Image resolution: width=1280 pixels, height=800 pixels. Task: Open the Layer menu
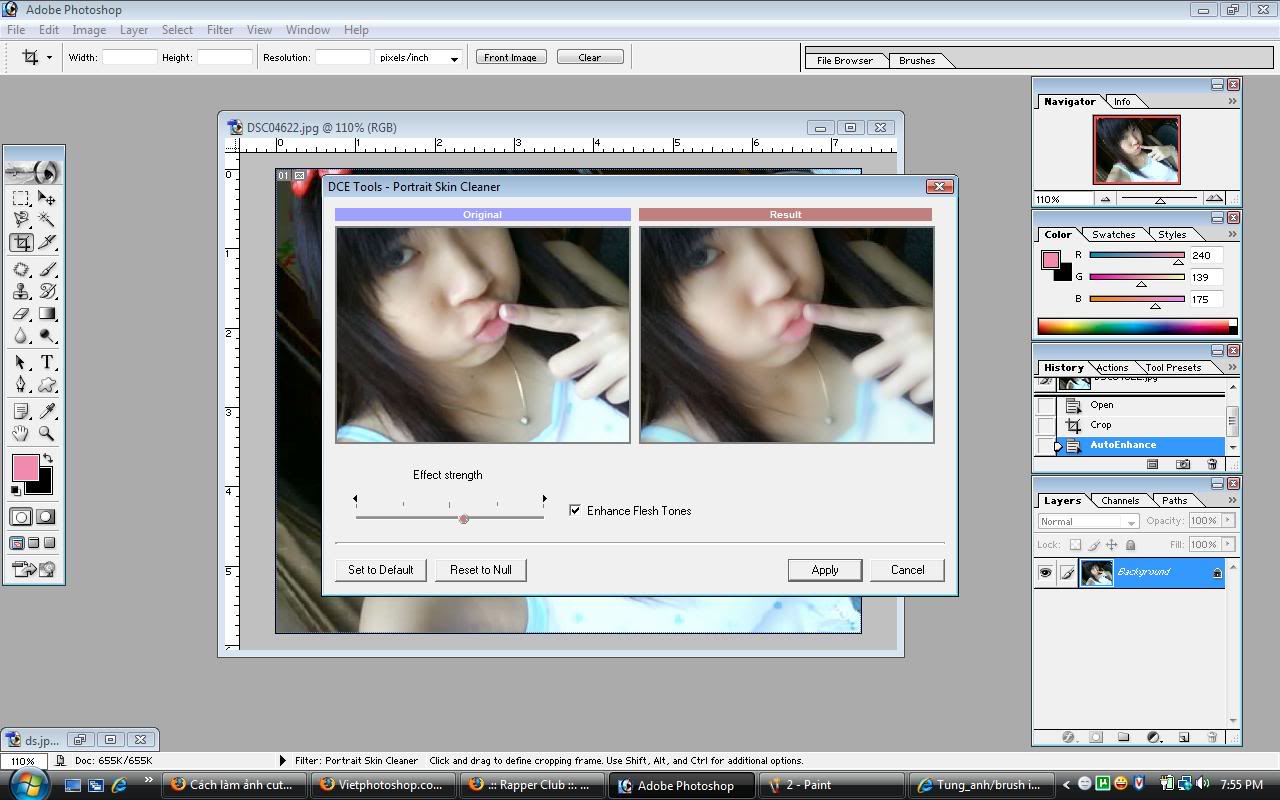point(134,30)
